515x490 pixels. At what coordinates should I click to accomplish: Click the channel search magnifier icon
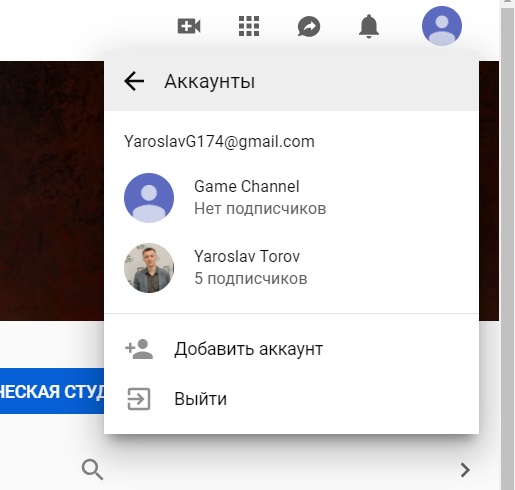(92, 470)
